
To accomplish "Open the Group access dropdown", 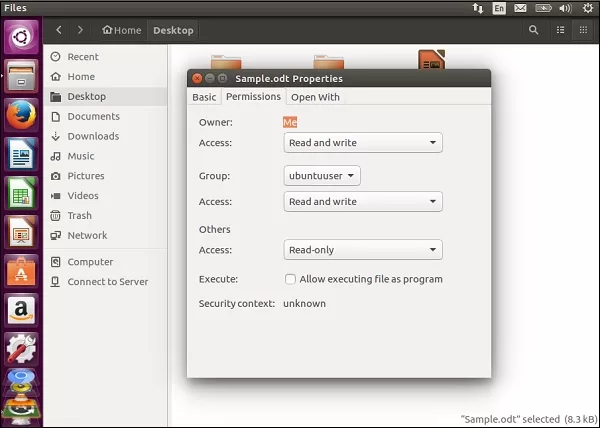I will tap(362, 202).
